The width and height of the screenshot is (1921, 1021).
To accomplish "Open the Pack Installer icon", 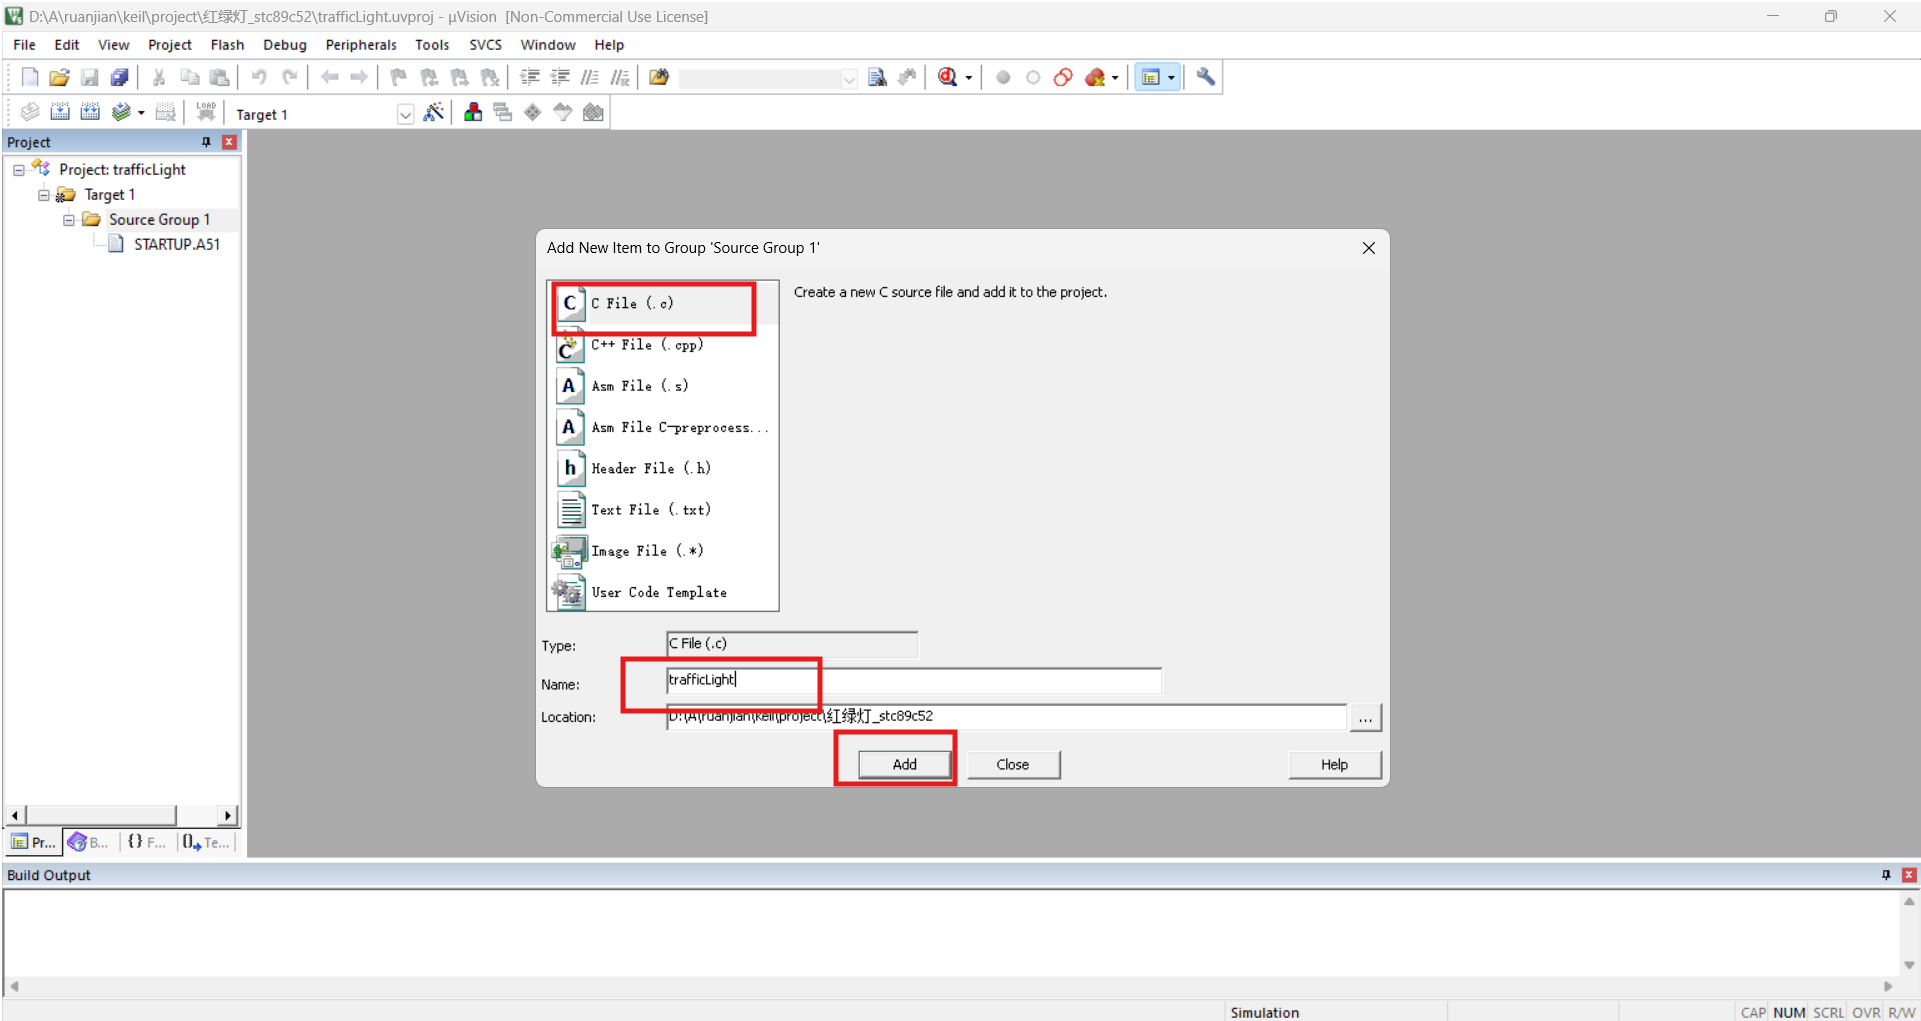I will coord(593,112).
